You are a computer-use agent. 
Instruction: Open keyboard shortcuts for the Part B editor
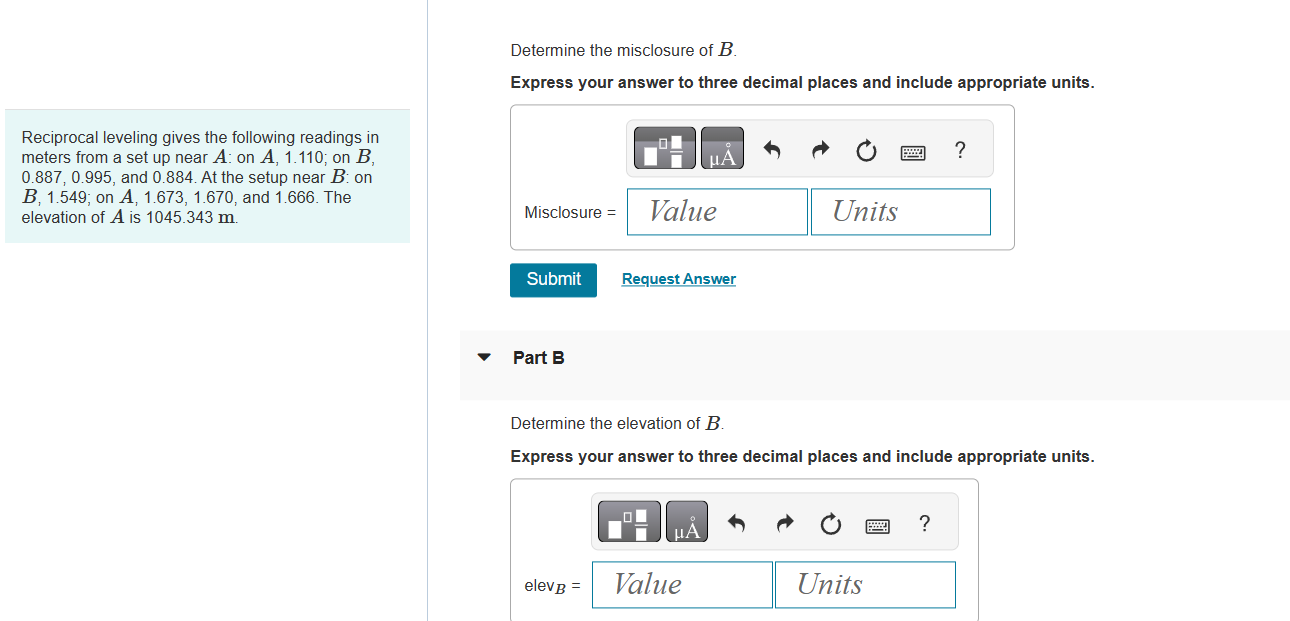pos(877,524)
